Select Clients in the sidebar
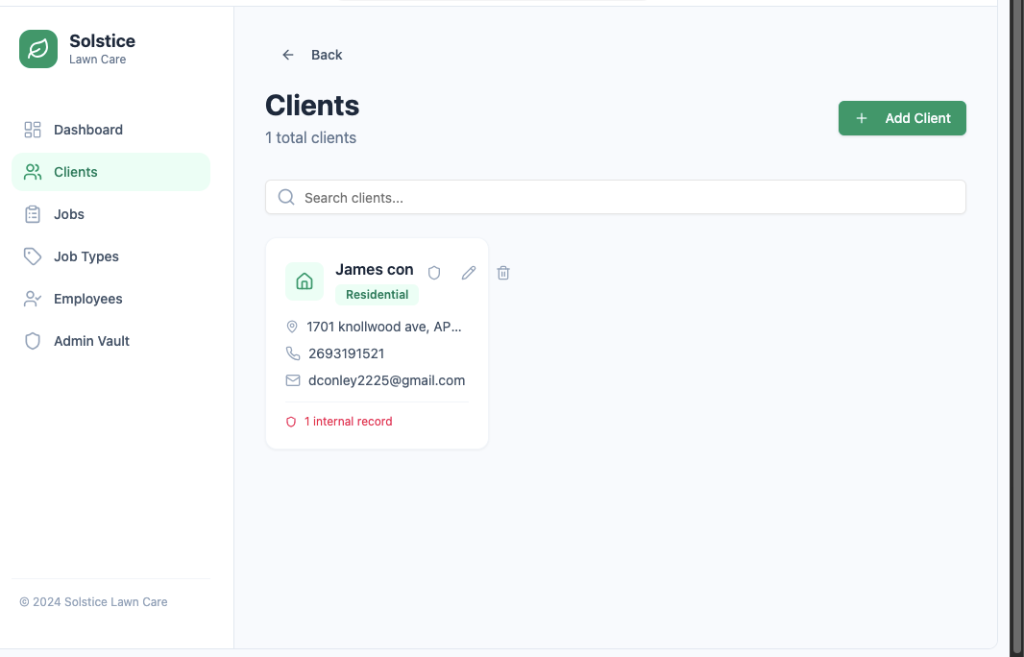1024x657 pixels. point(111,172)
